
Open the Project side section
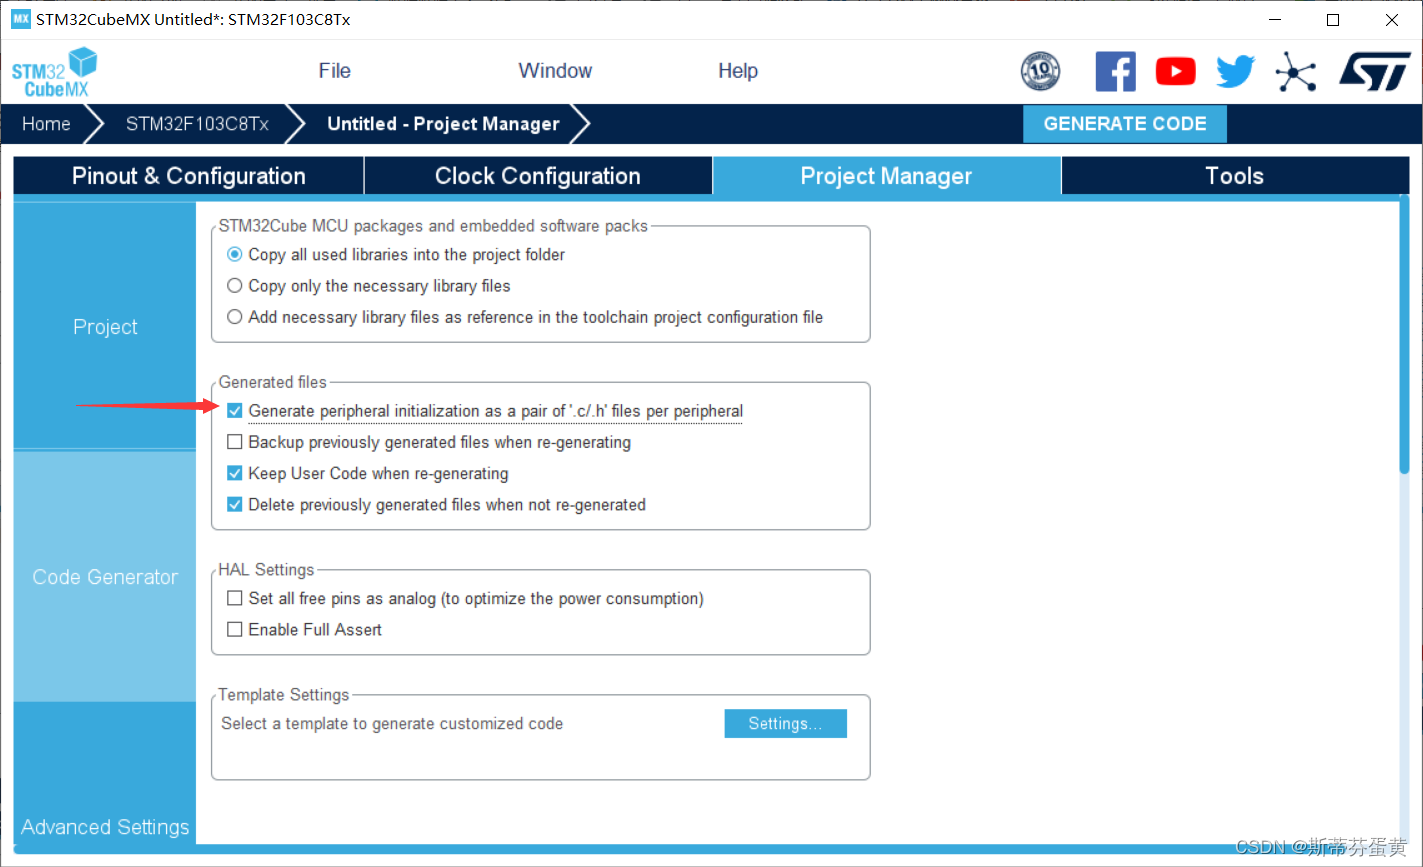click(x=105, y=327)
